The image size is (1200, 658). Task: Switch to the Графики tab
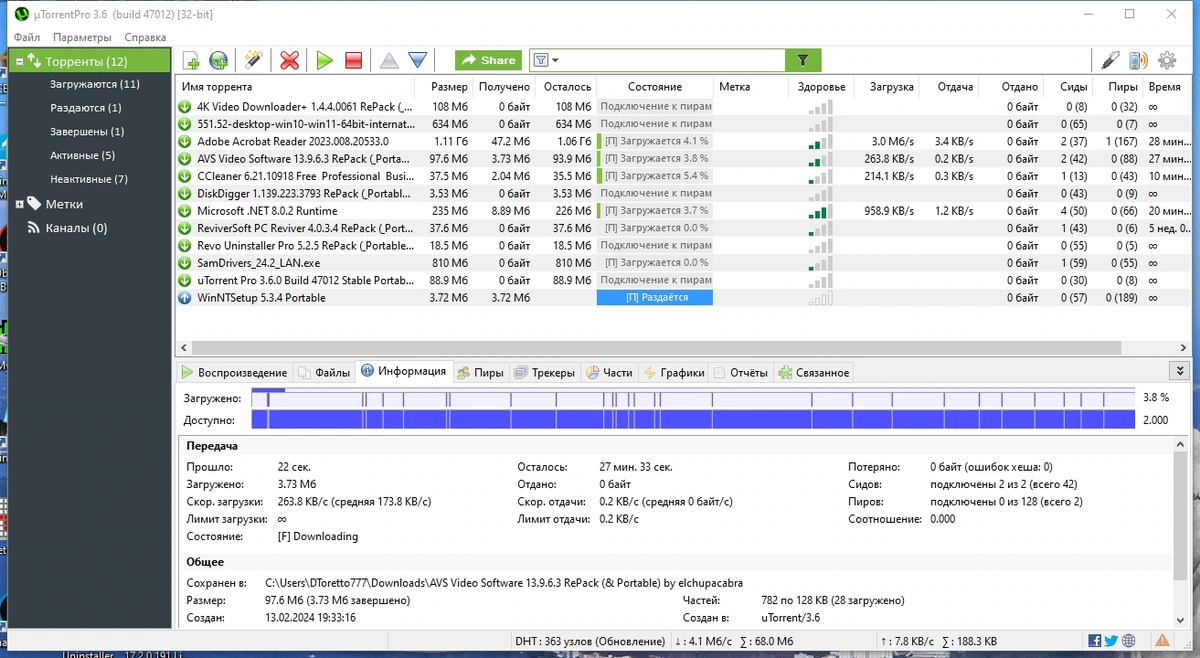pos(673,373)
